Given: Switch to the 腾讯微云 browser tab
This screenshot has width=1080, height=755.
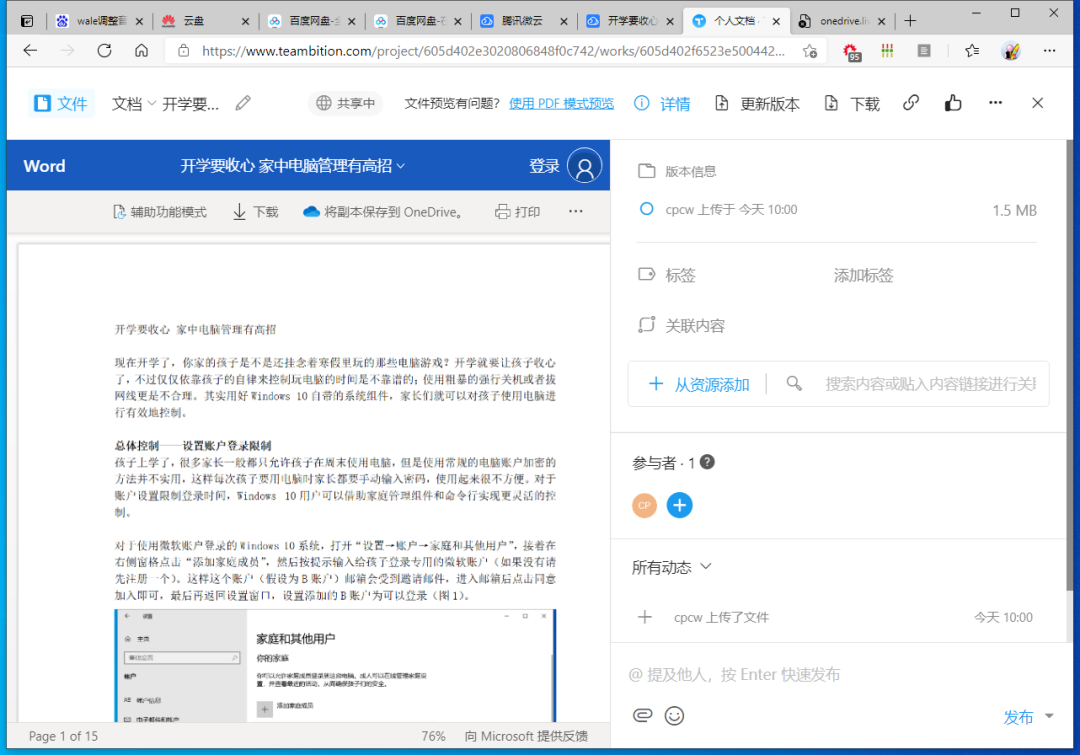Looking at the screenshot, I should (x=524, y=21).
